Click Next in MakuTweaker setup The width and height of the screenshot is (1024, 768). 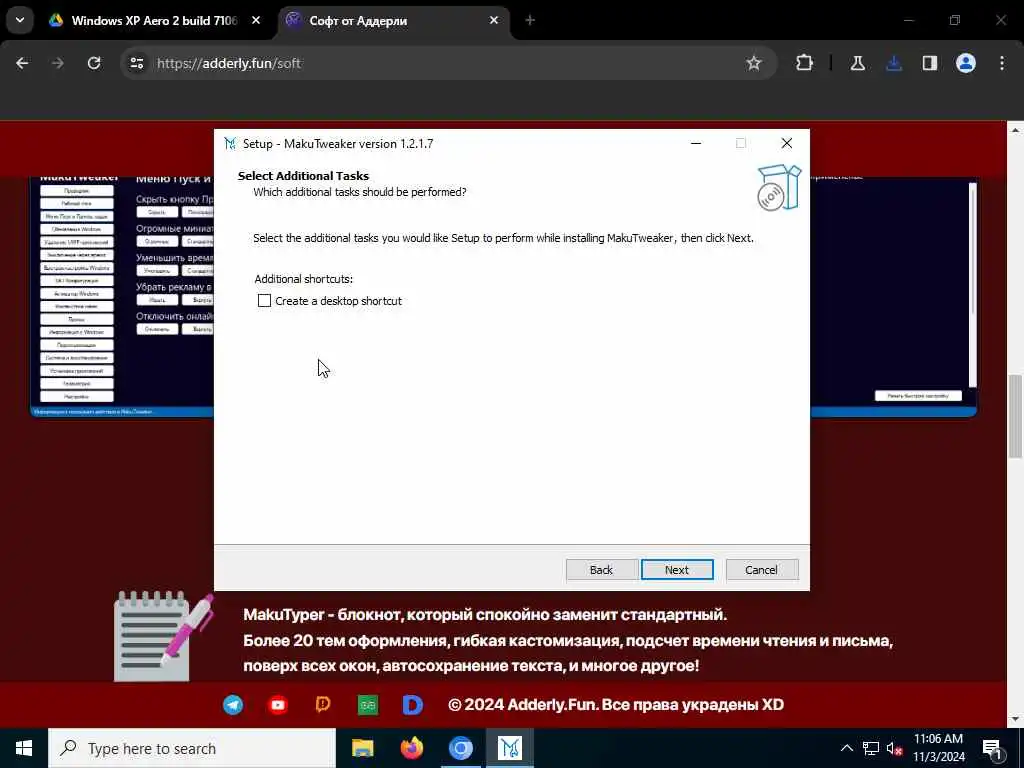tap(677, 569)
